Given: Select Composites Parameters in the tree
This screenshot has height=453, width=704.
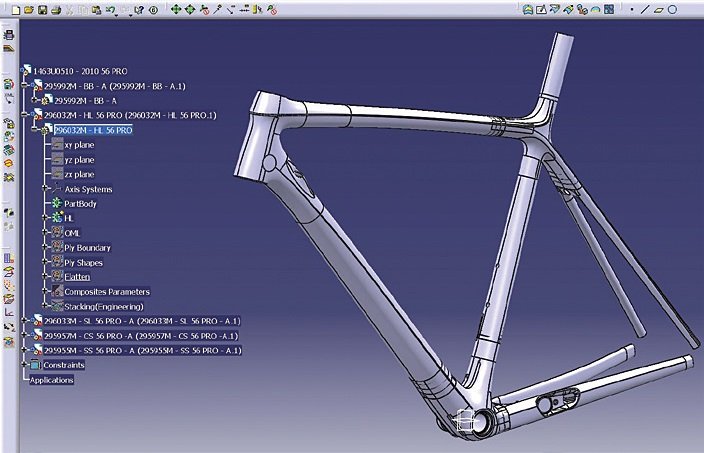Looking at the screenshot, I should click(x=106, y=291).
